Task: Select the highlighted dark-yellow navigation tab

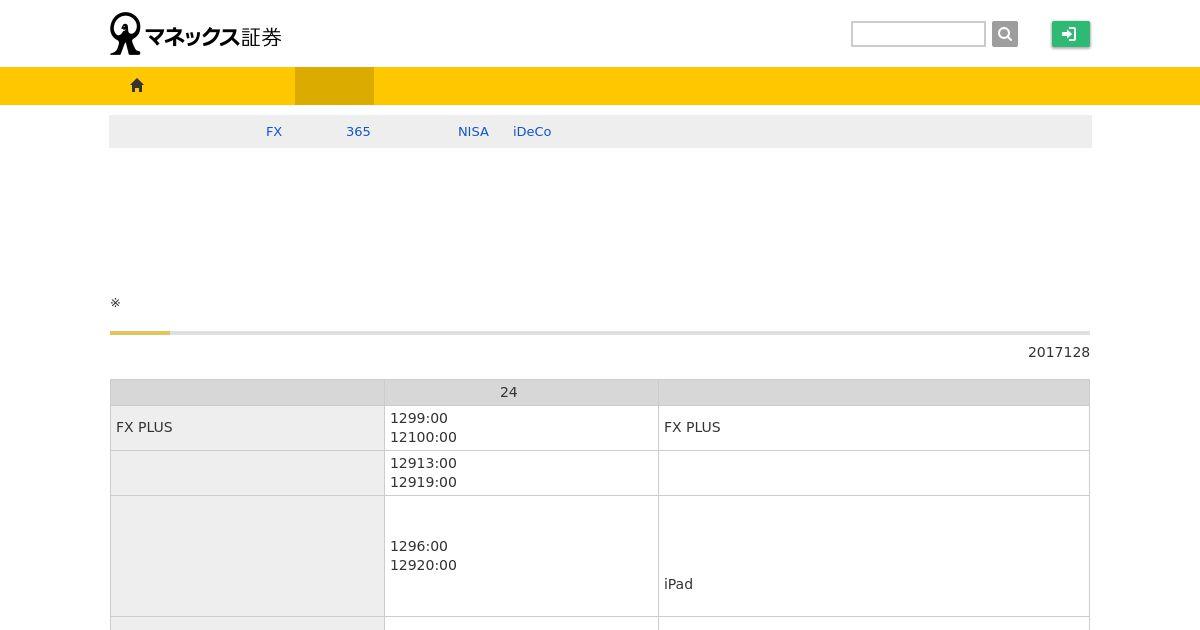Action: pyautogui.click(x=334, y=86)
